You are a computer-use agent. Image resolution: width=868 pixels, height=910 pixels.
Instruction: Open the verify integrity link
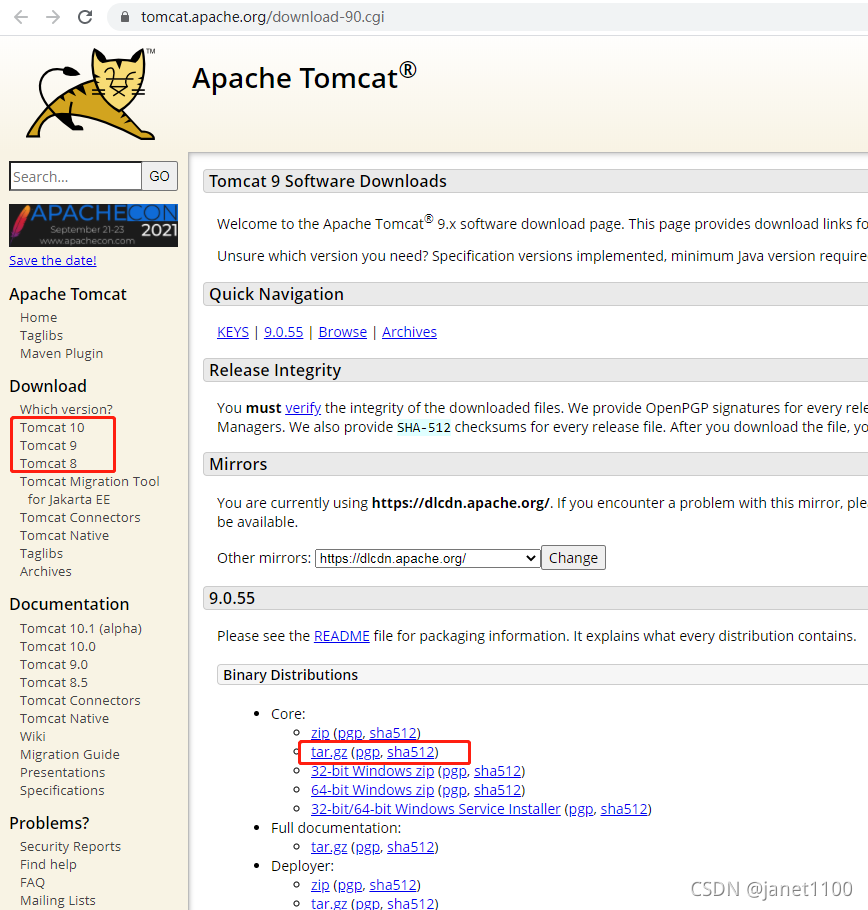(x=303, y=408)
